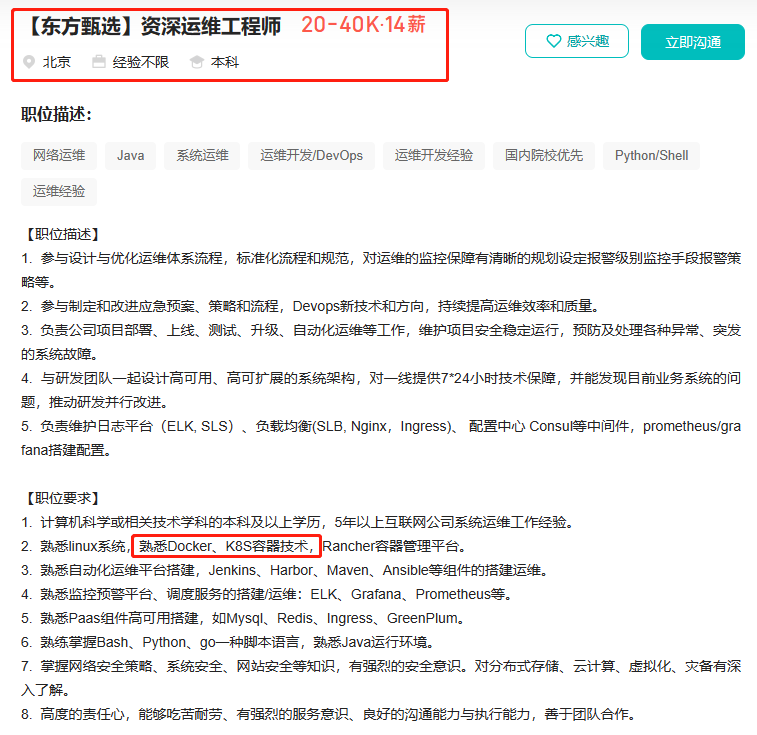Click the text Rancher容器管理平台
The image size is (757, 735).
(x=394, y=546)
